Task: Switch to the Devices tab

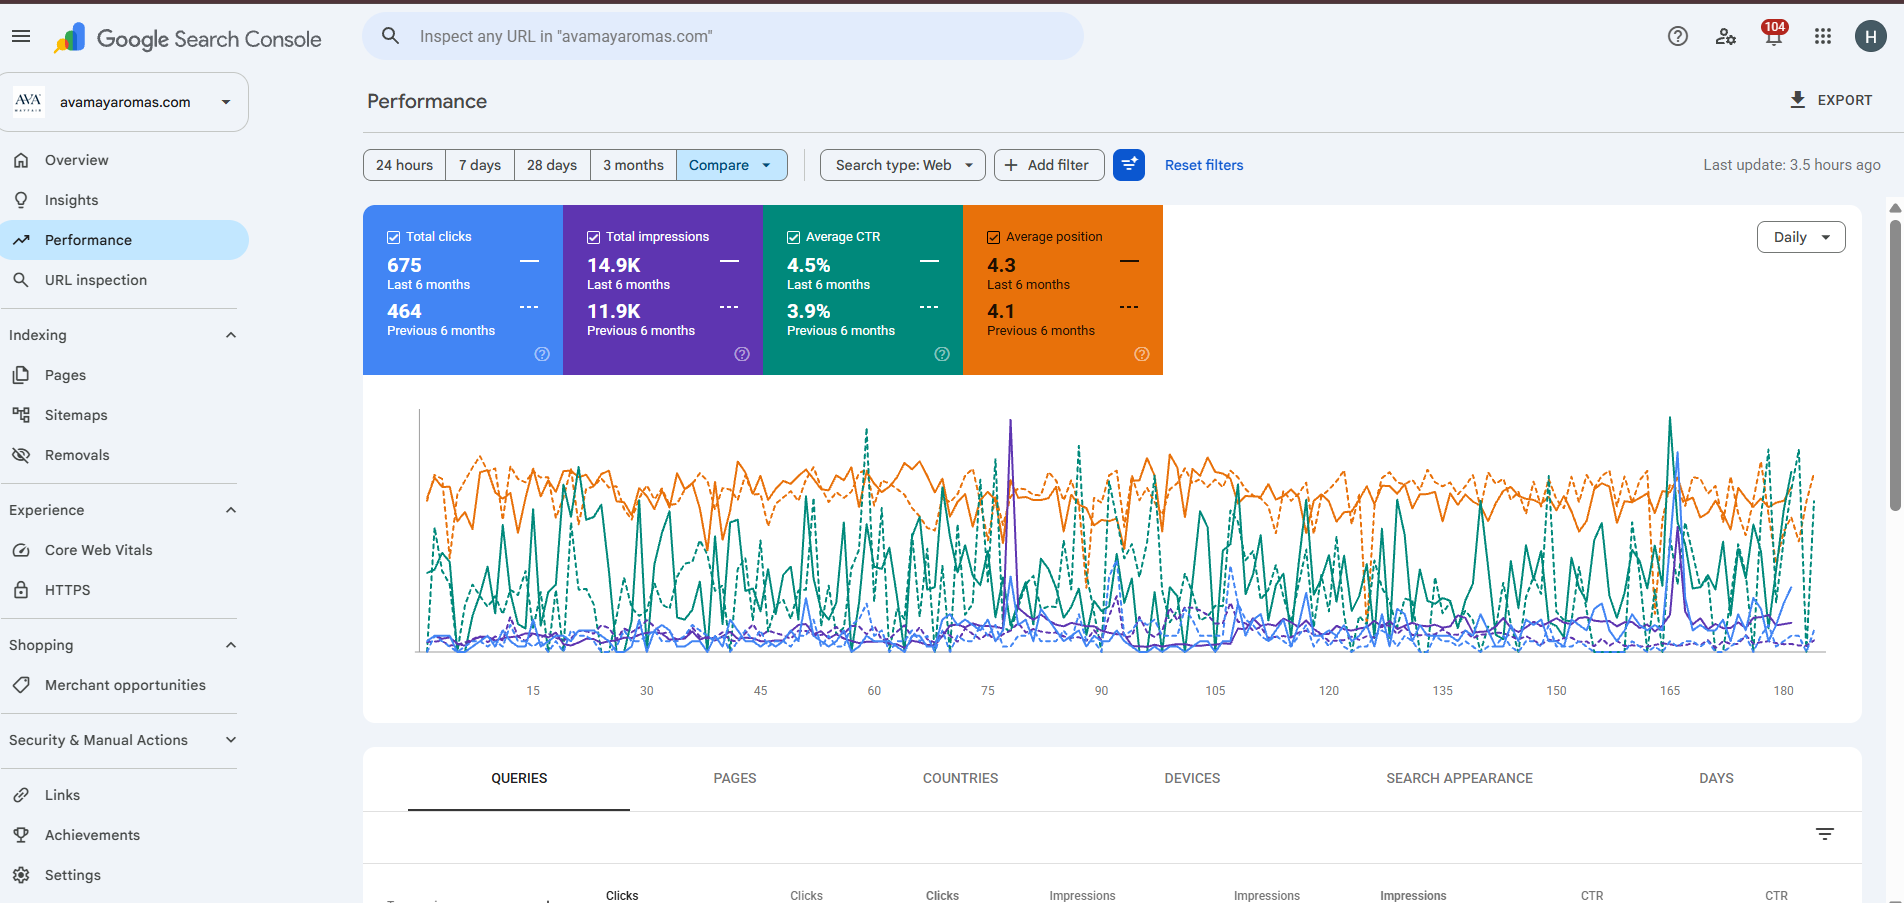Action: (1192, 778)
